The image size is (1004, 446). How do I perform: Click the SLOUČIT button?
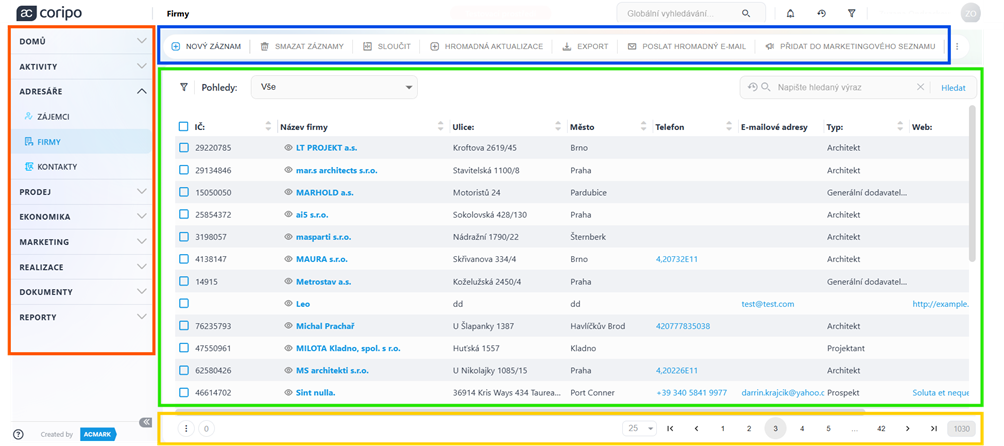pyautogui.click(x=387, y=46)
